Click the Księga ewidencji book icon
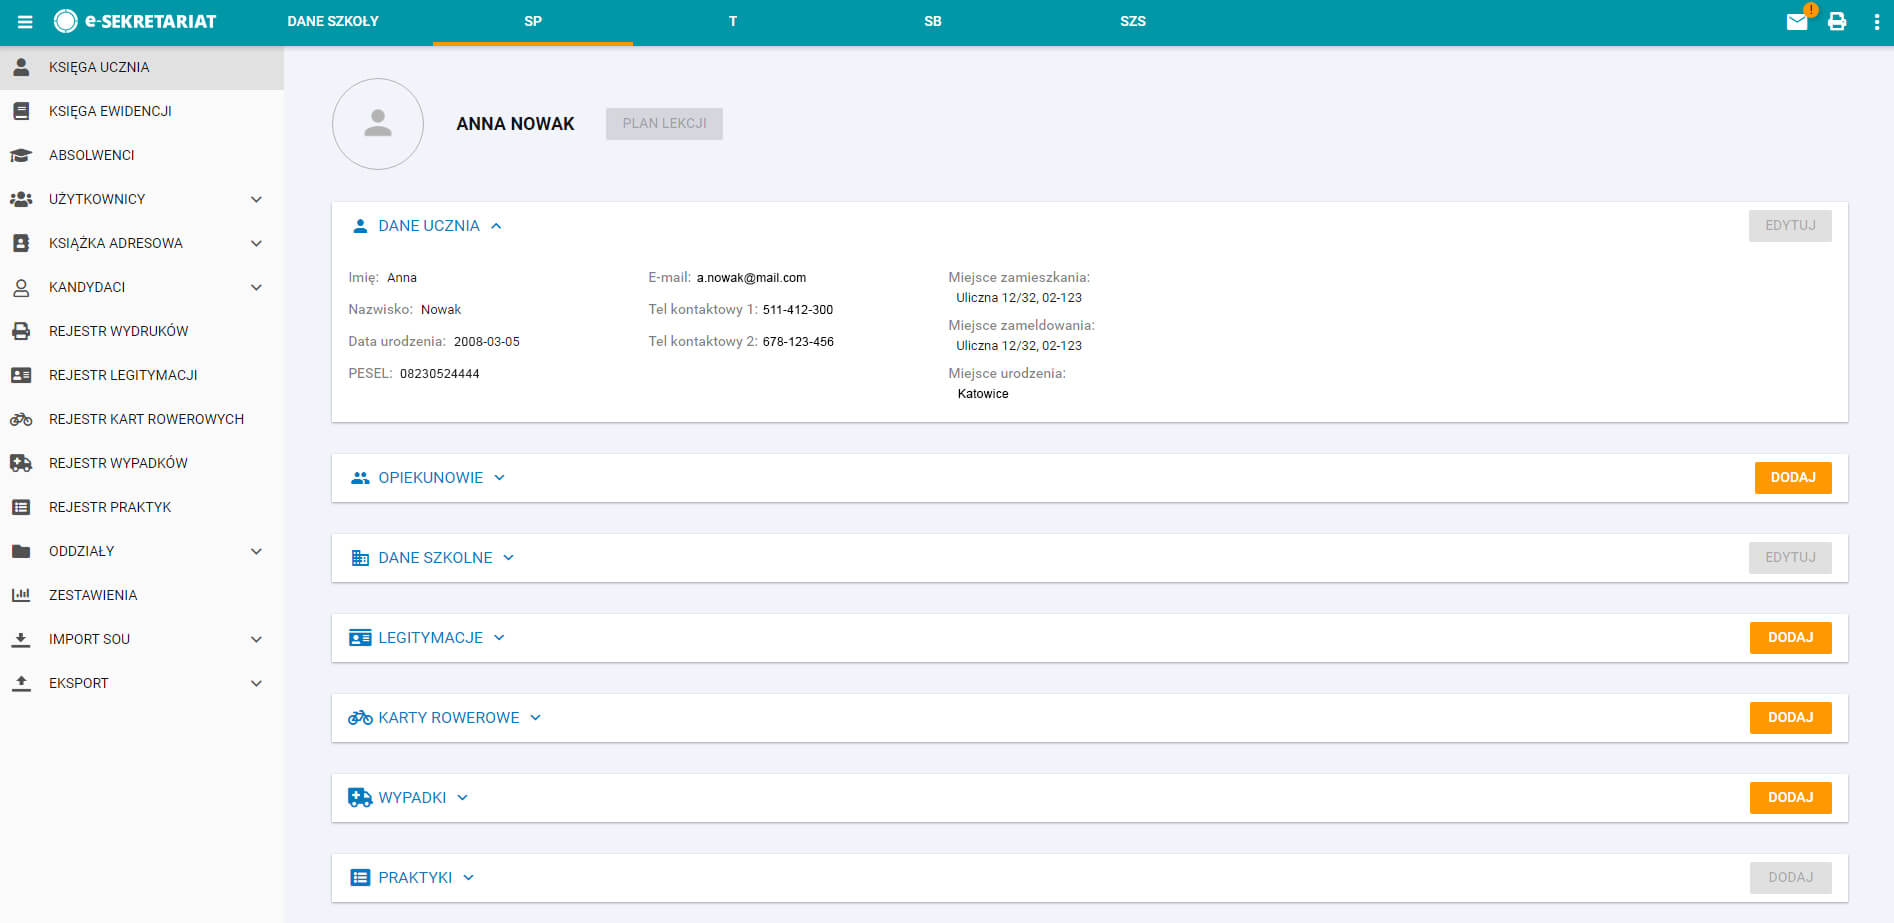Image resolution: width=1894 pixels, height=923 pixels. click(x=21, y=111)
